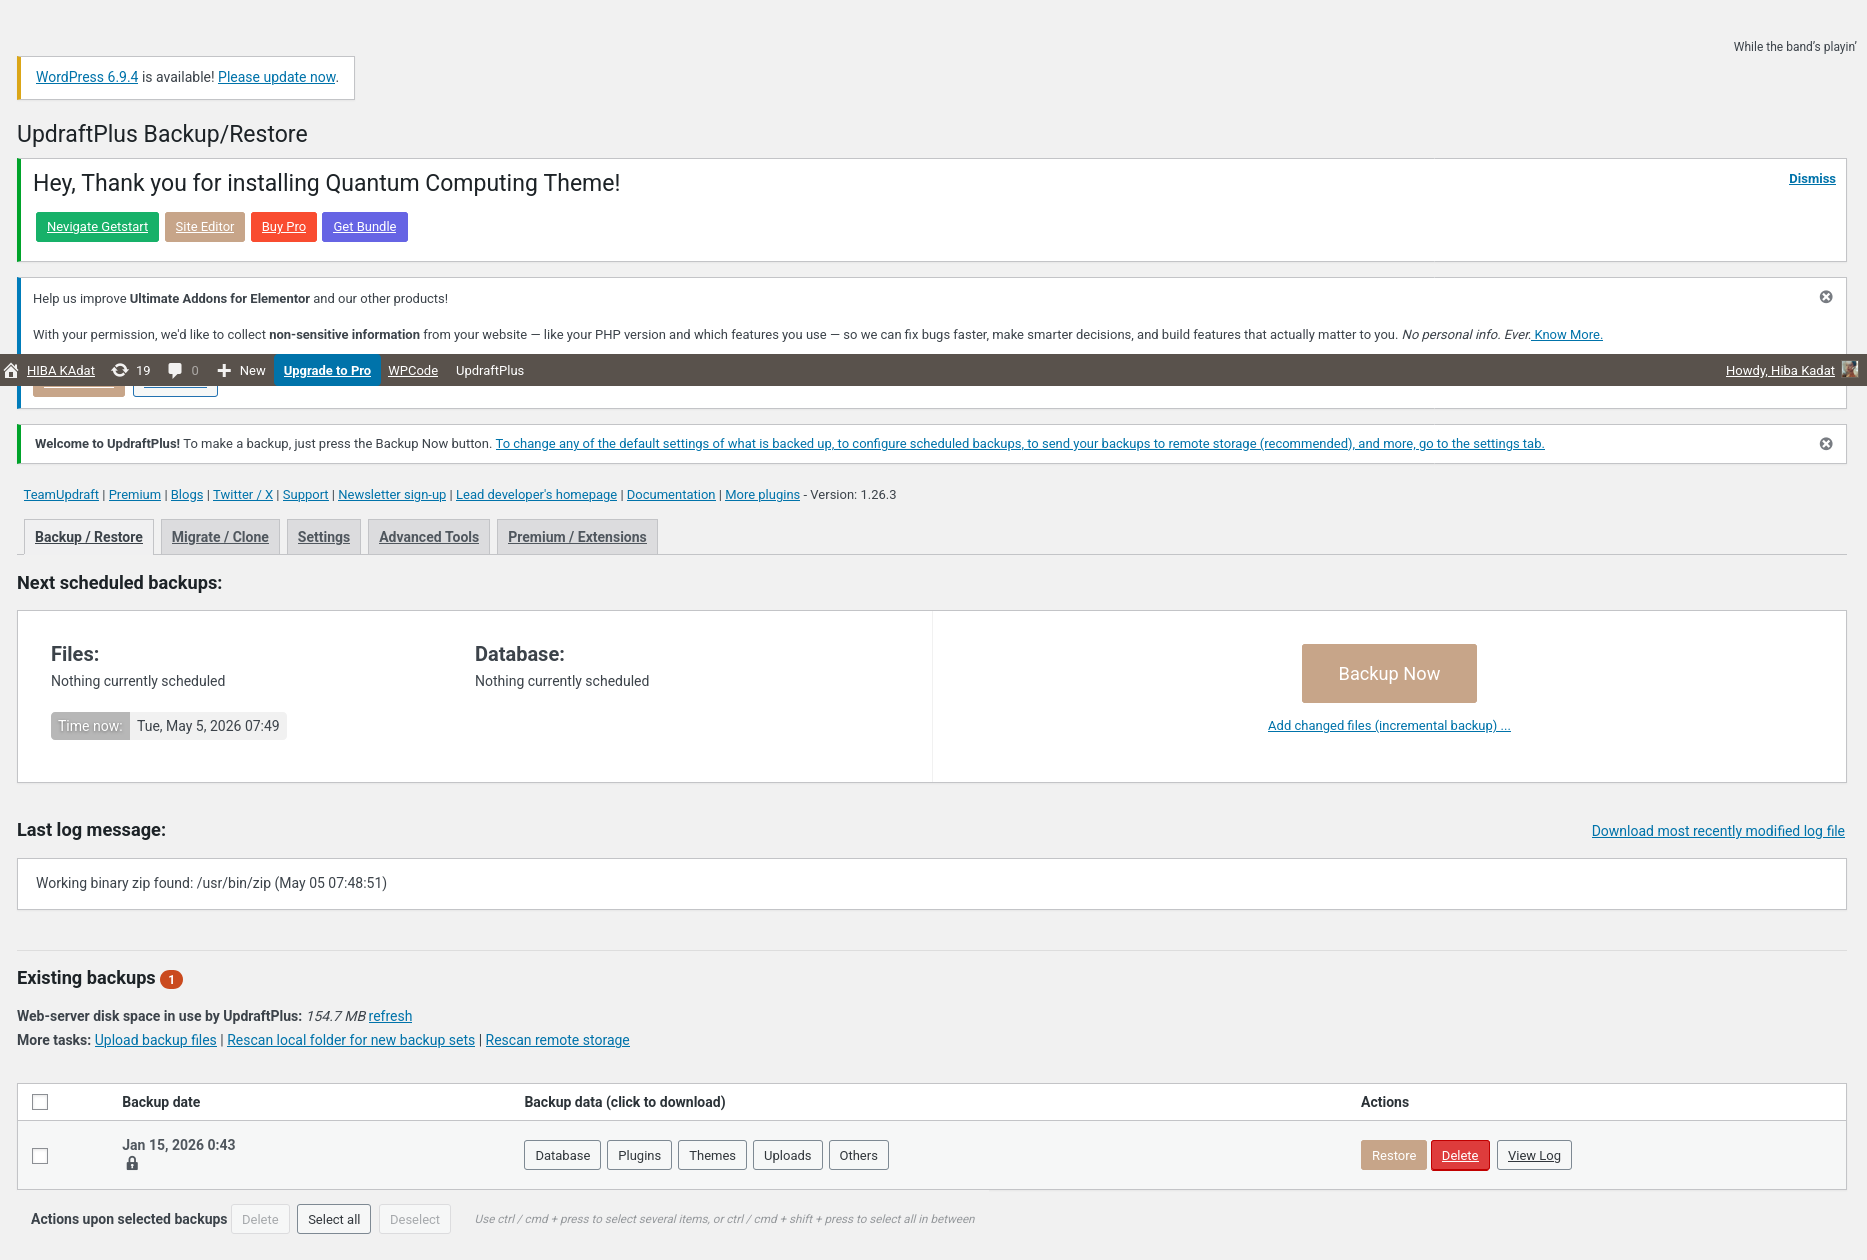Image resolution: width=1867 pixels, height=1260 pixels.
Task: Open the Premium / Extensions tab
Action: 577,537
